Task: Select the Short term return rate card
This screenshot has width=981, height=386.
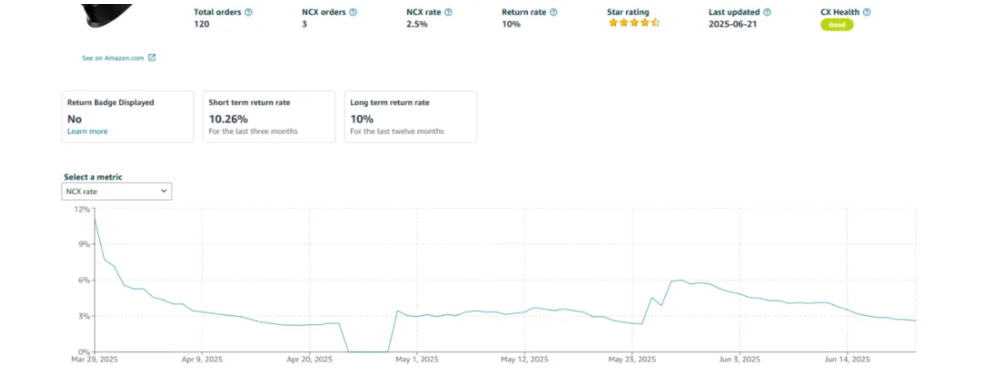Action: pos(270,116)
